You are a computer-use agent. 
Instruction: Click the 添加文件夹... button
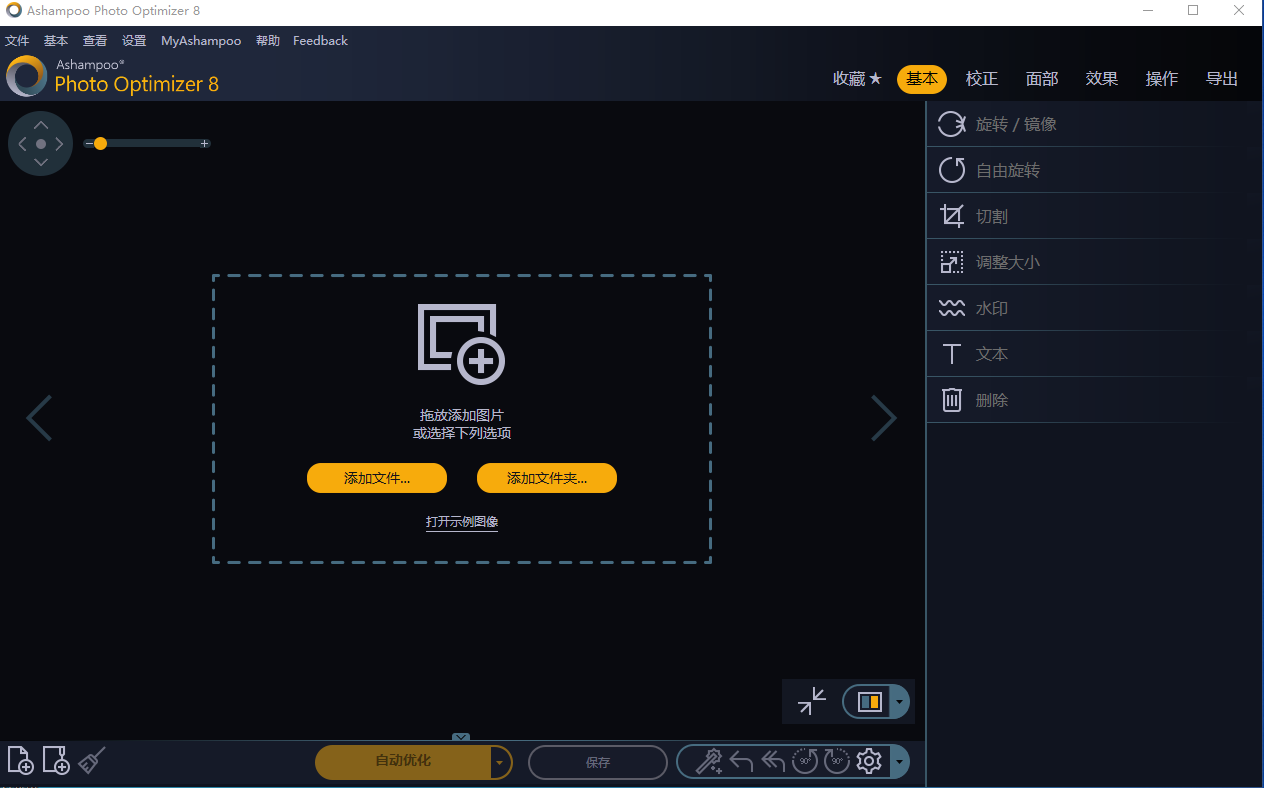click(547, 478)
